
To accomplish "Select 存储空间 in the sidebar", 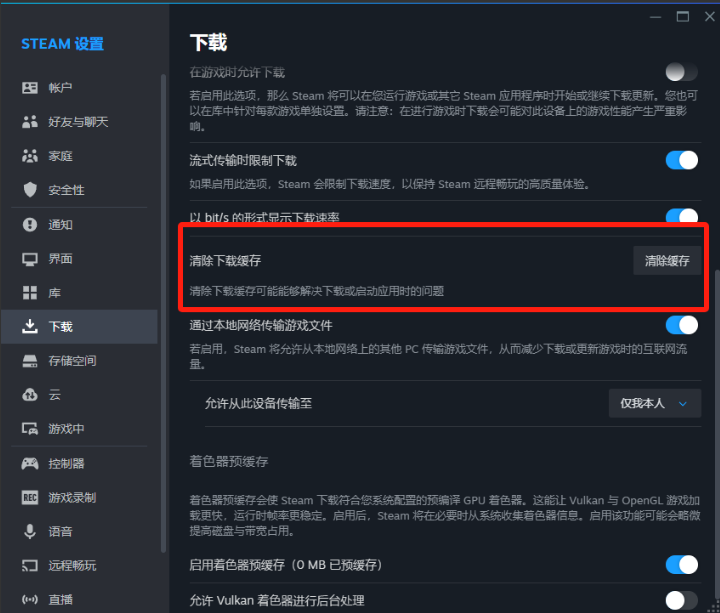I will click(79, 361).
